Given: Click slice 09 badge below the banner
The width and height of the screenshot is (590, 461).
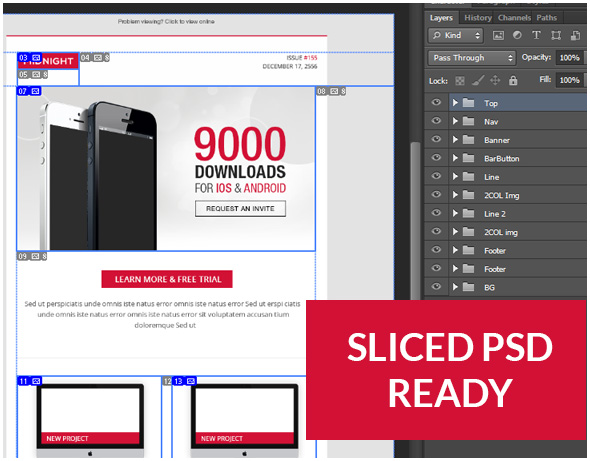Looking at the screenshot, I should (32, 256).
